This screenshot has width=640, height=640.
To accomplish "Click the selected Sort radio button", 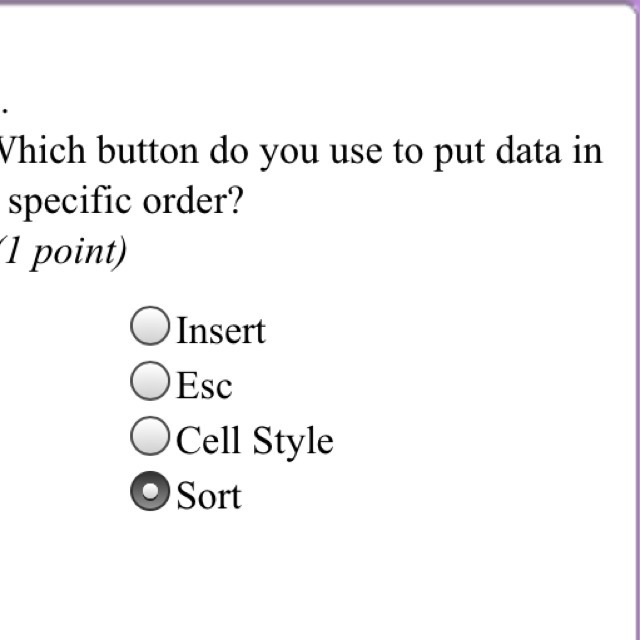I will (150, 491).
